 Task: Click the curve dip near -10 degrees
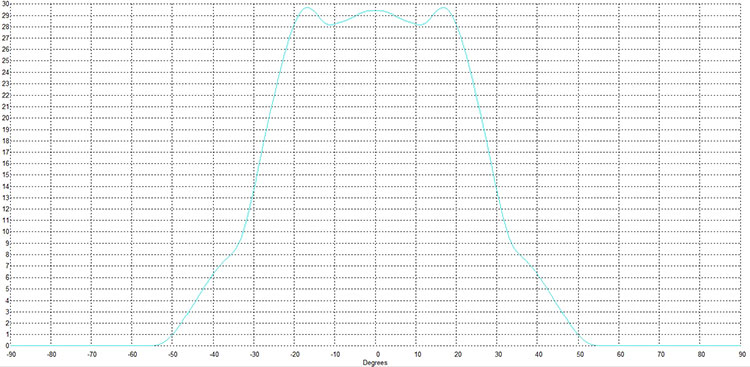click(332, 24)
